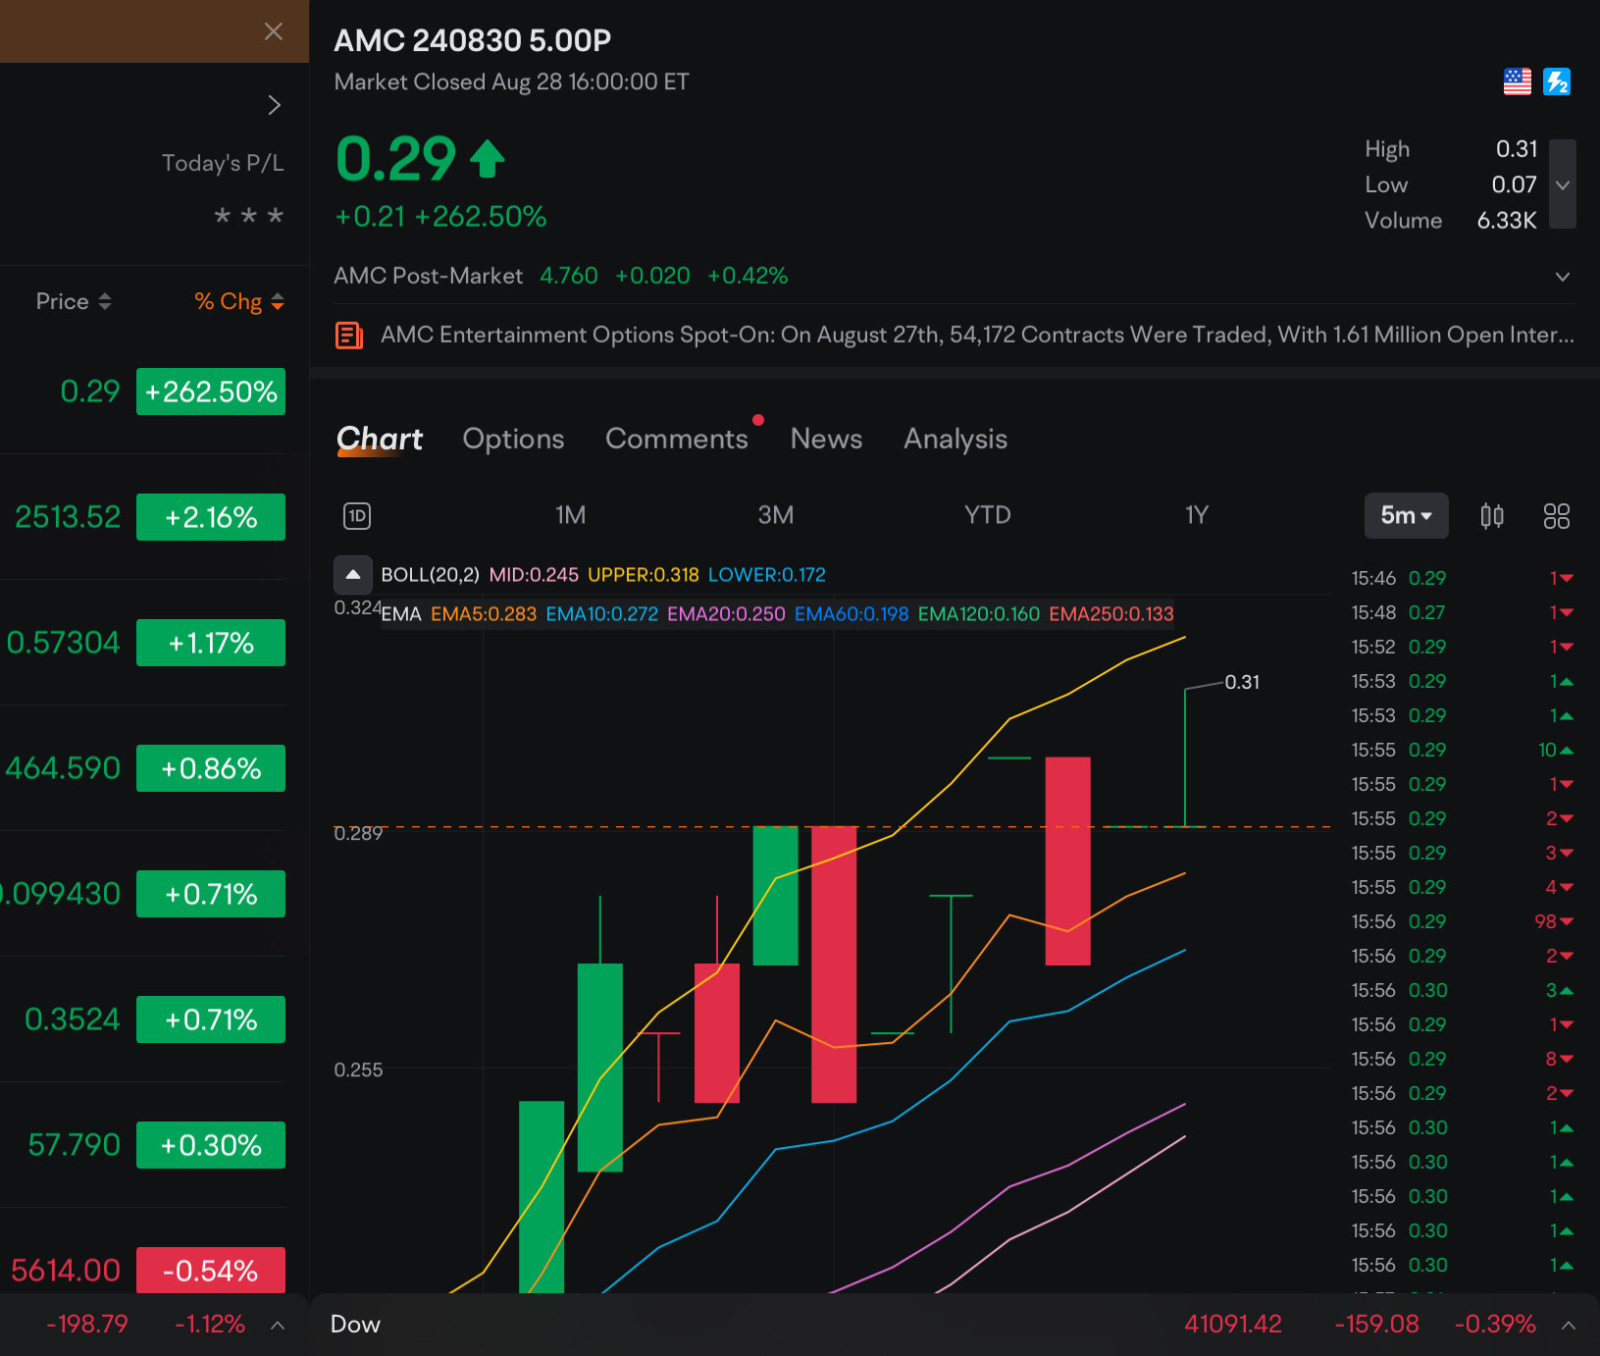Click the EMA indicator label
1600x1356 pixels.
401,614
